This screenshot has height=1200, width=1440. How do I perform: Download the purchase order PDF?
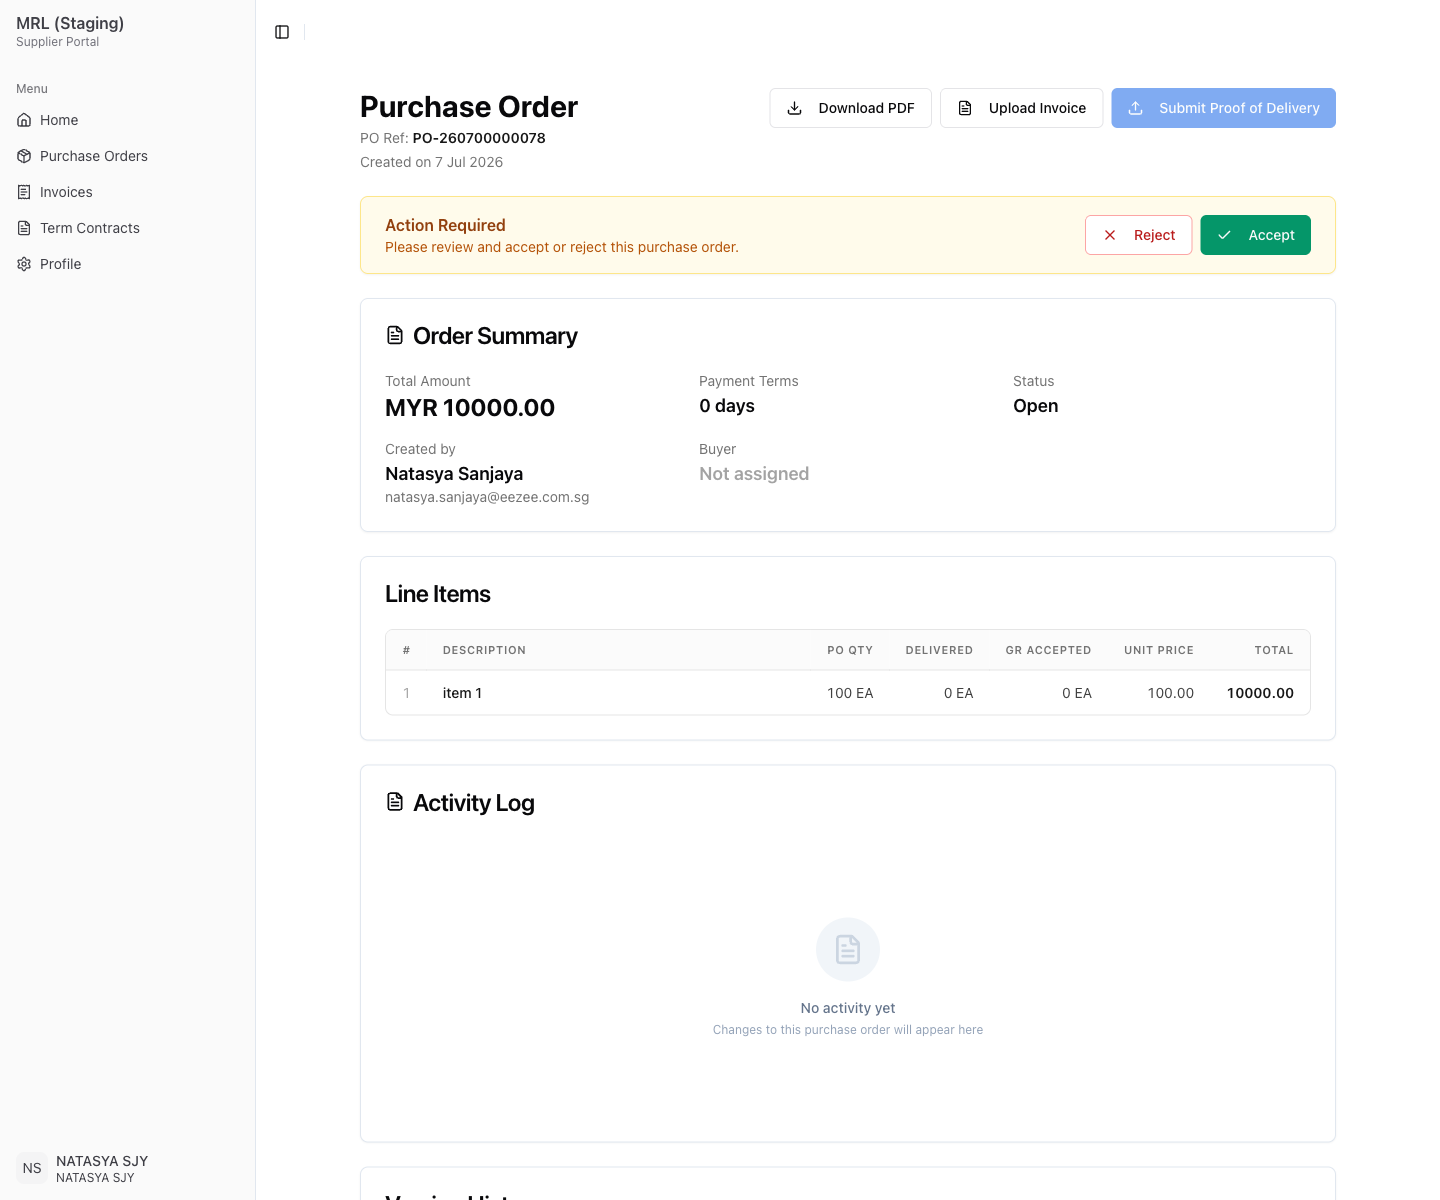850,108
